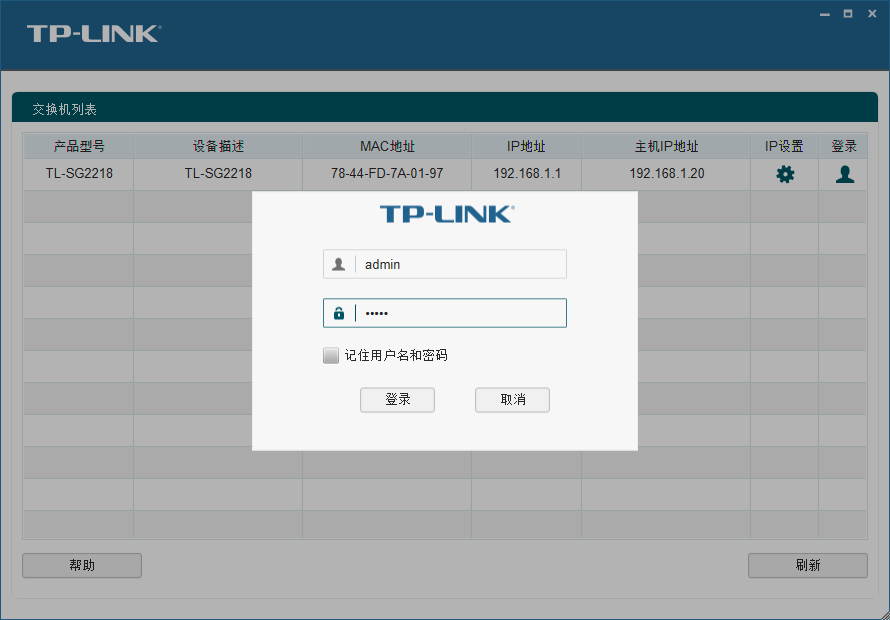
Task: Select the 设备描述 column header
Action: tap(218, 146)
